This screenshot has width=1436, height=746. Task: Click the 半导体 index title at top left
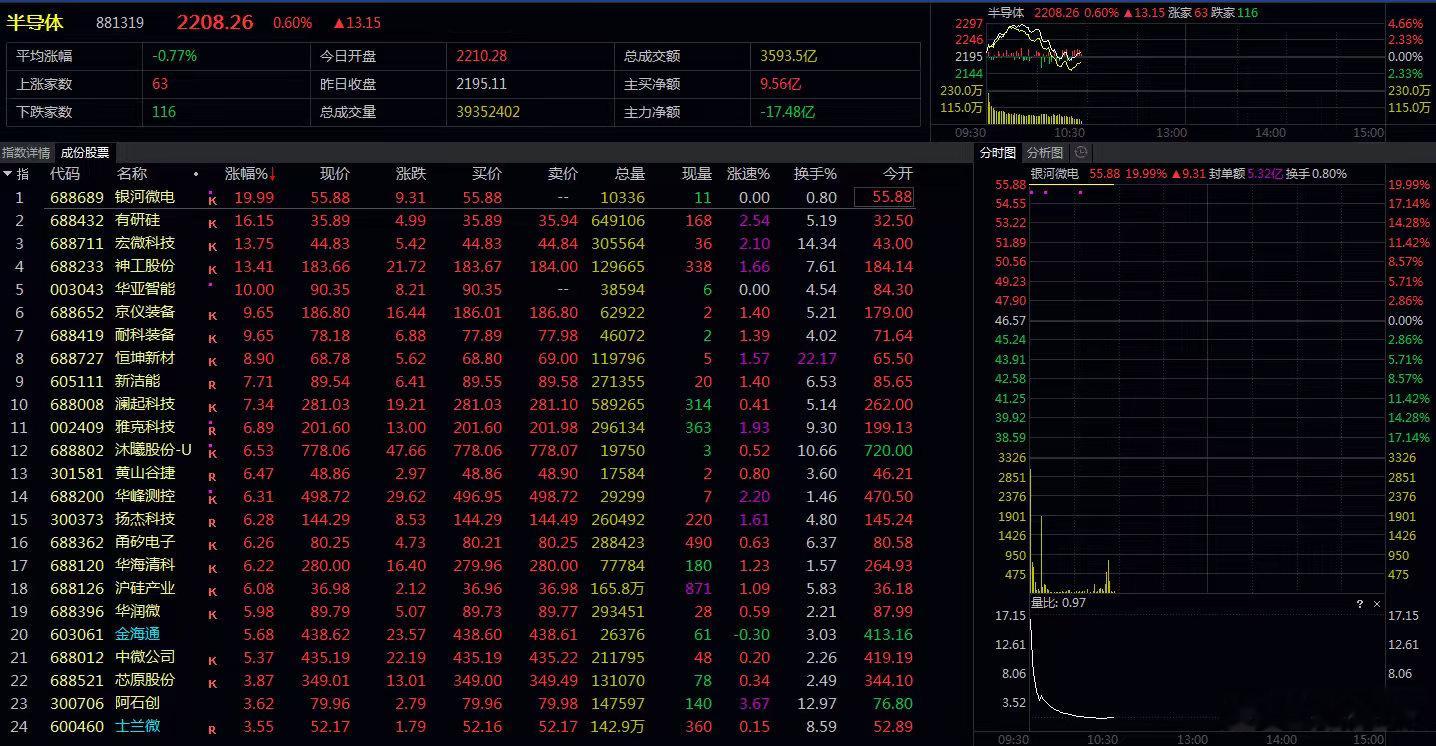(35, 22)
